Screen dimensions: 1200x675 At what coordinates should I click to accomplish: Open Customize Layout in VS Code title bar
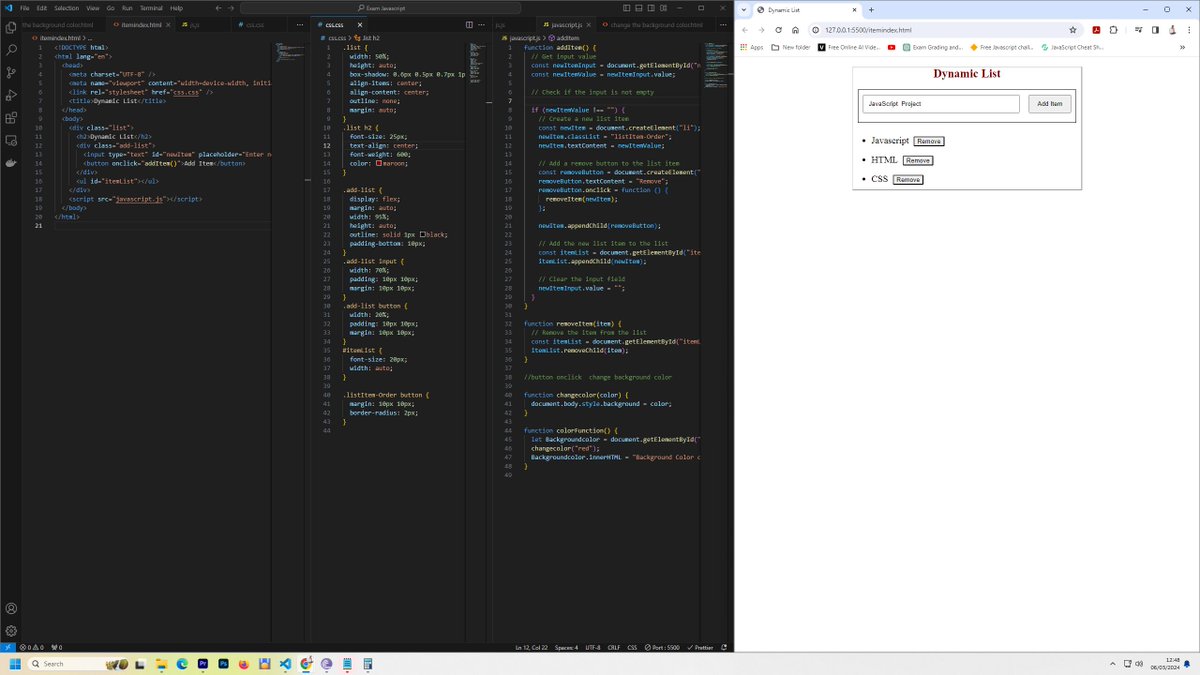pyautogui.click(x=664, y=8)
